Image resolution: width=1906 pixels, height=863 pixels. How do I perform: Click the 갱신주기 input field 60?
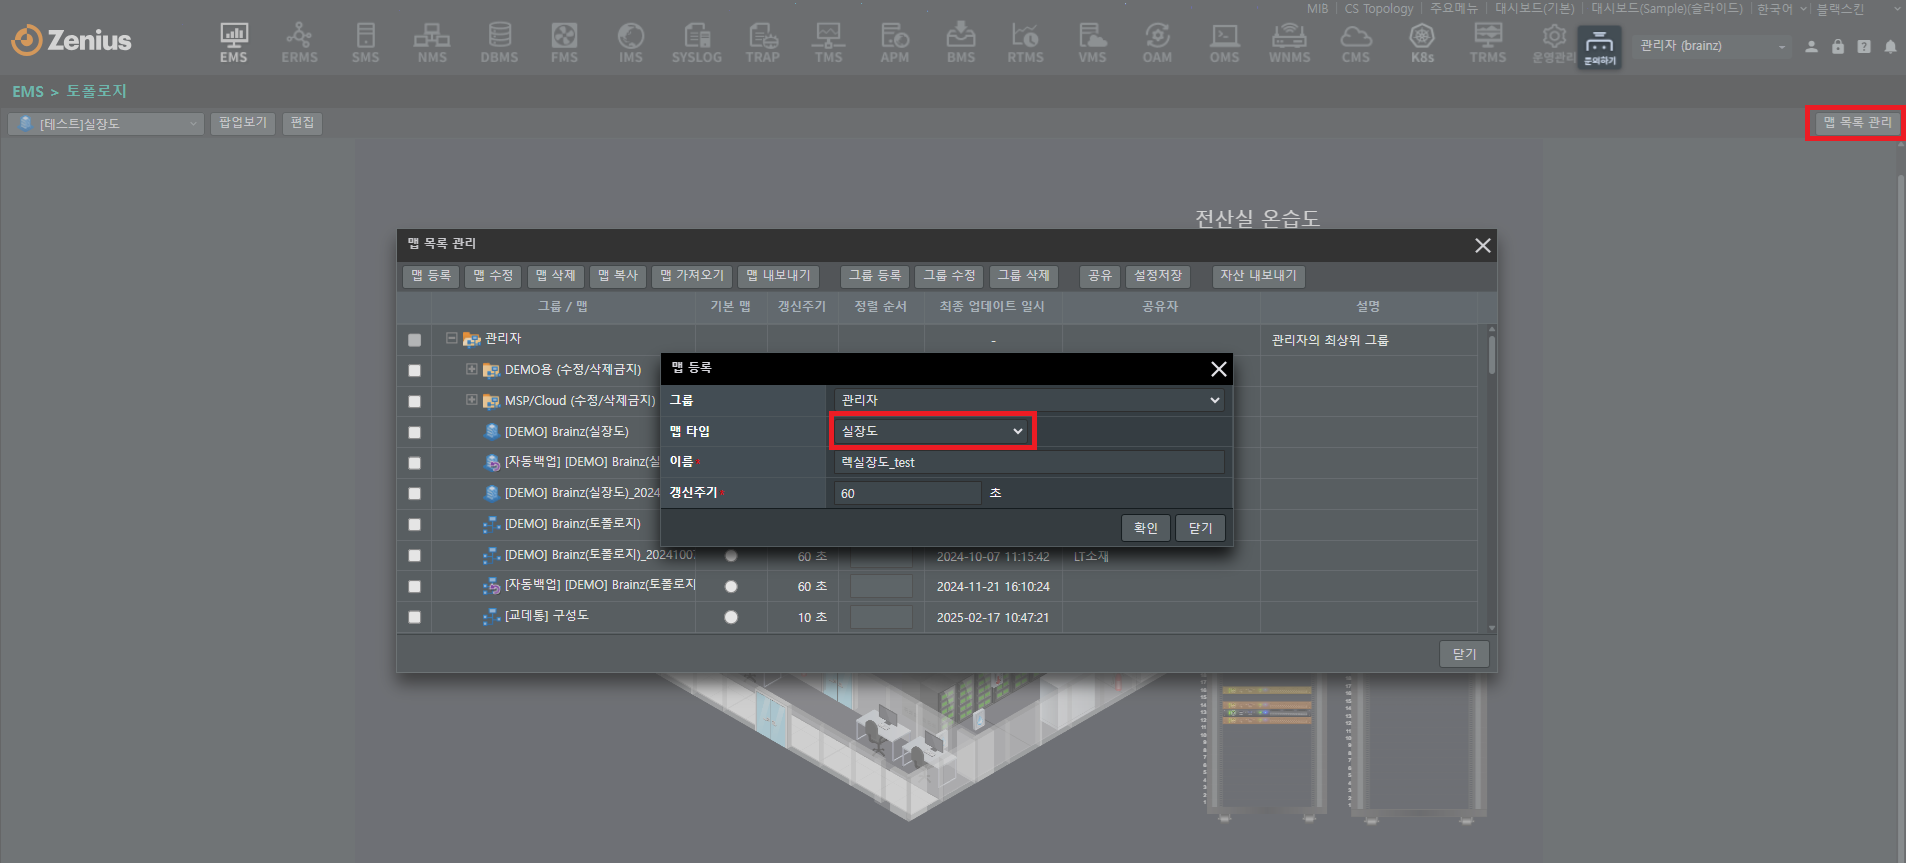click(908, 493)
